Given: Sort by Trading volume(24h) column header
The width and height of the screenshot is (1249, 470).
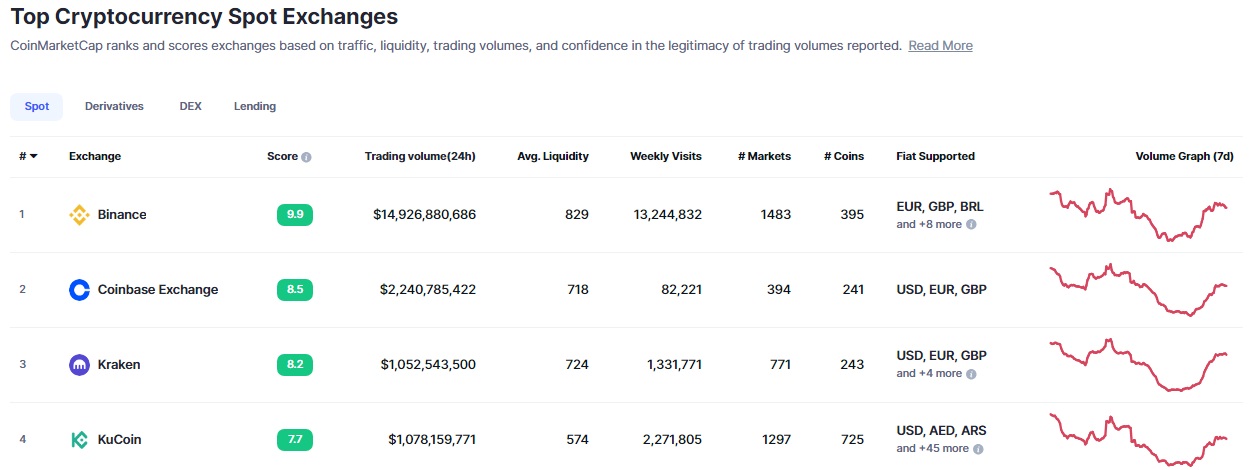Looking at the screenshot, I should tap(420, 156).
